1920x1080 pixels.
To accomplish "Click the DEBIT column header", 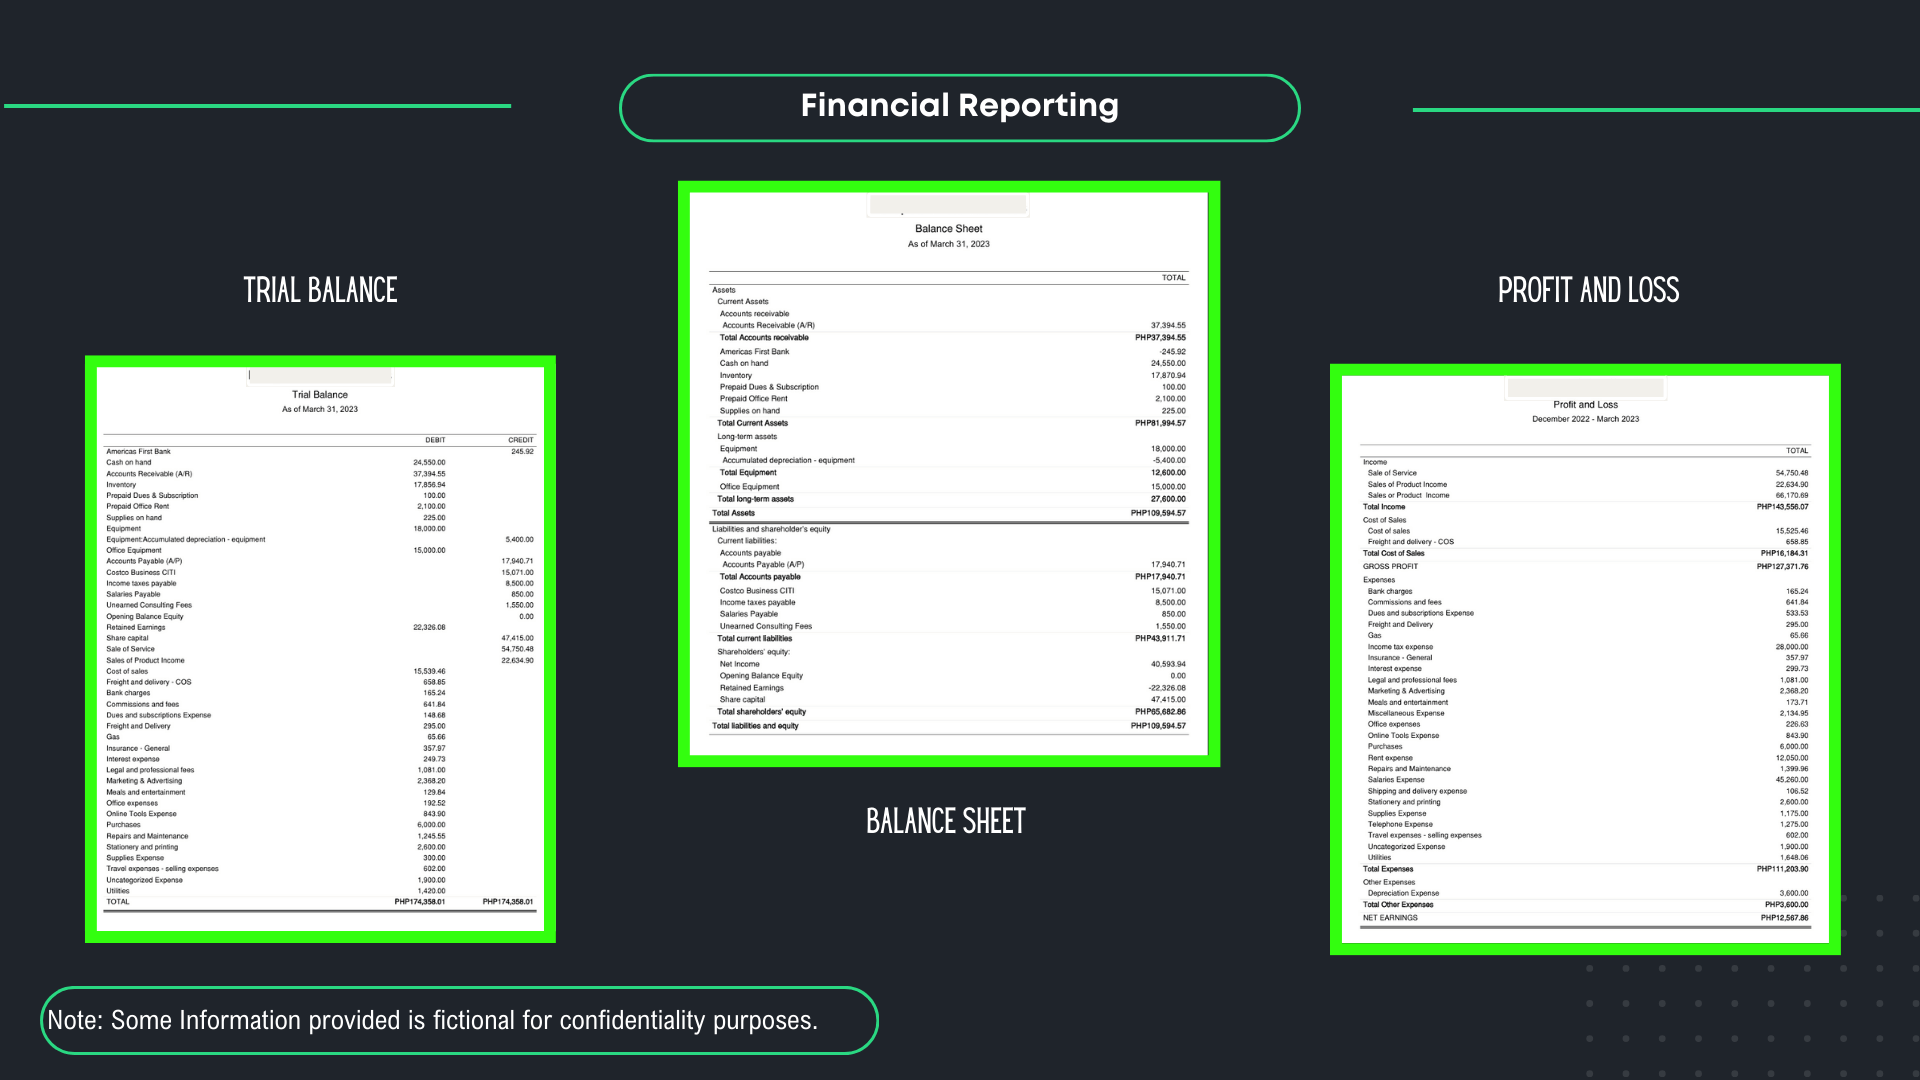I will click(435, 440).
